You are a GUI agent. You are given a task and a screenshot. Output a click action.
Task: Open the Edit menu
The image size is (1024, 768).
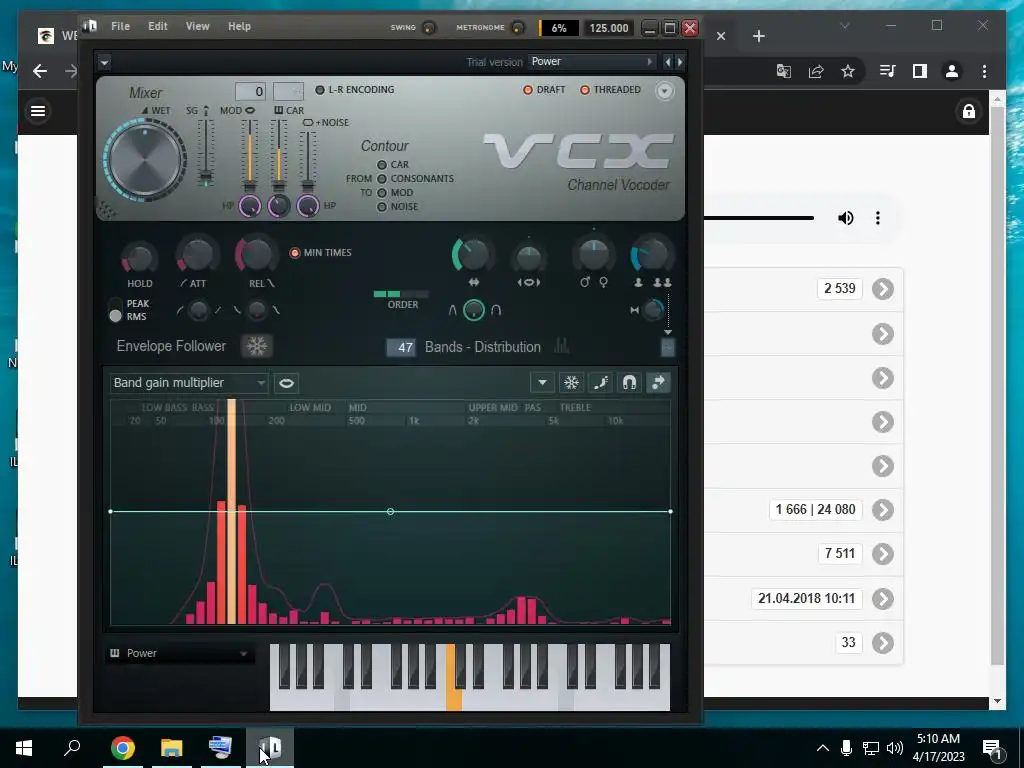157,26
